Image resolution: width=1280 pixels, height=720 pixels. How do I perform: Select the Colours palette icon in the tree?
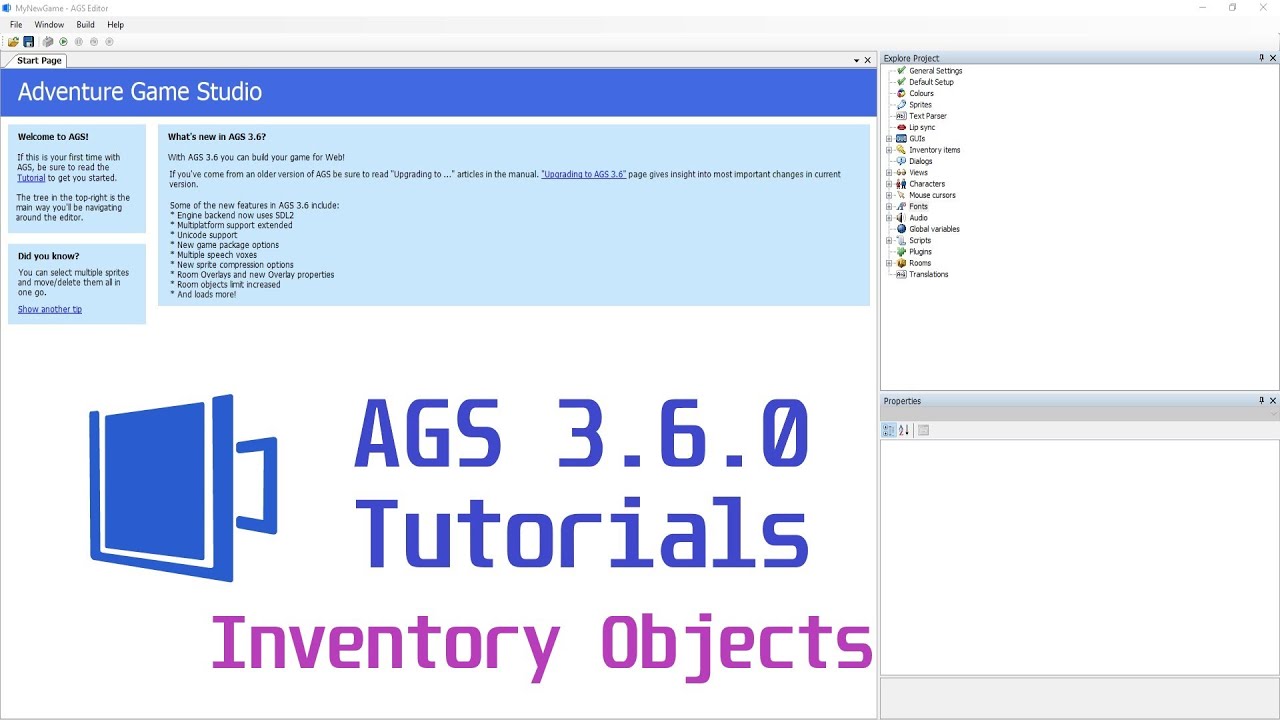901,93
